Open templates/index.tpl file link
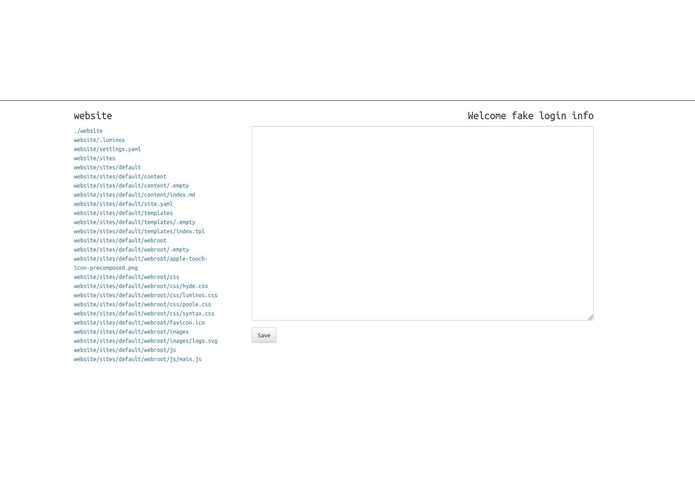Image resolution: width=695 pixels, height=494 pixels. (x=139, y=231)
